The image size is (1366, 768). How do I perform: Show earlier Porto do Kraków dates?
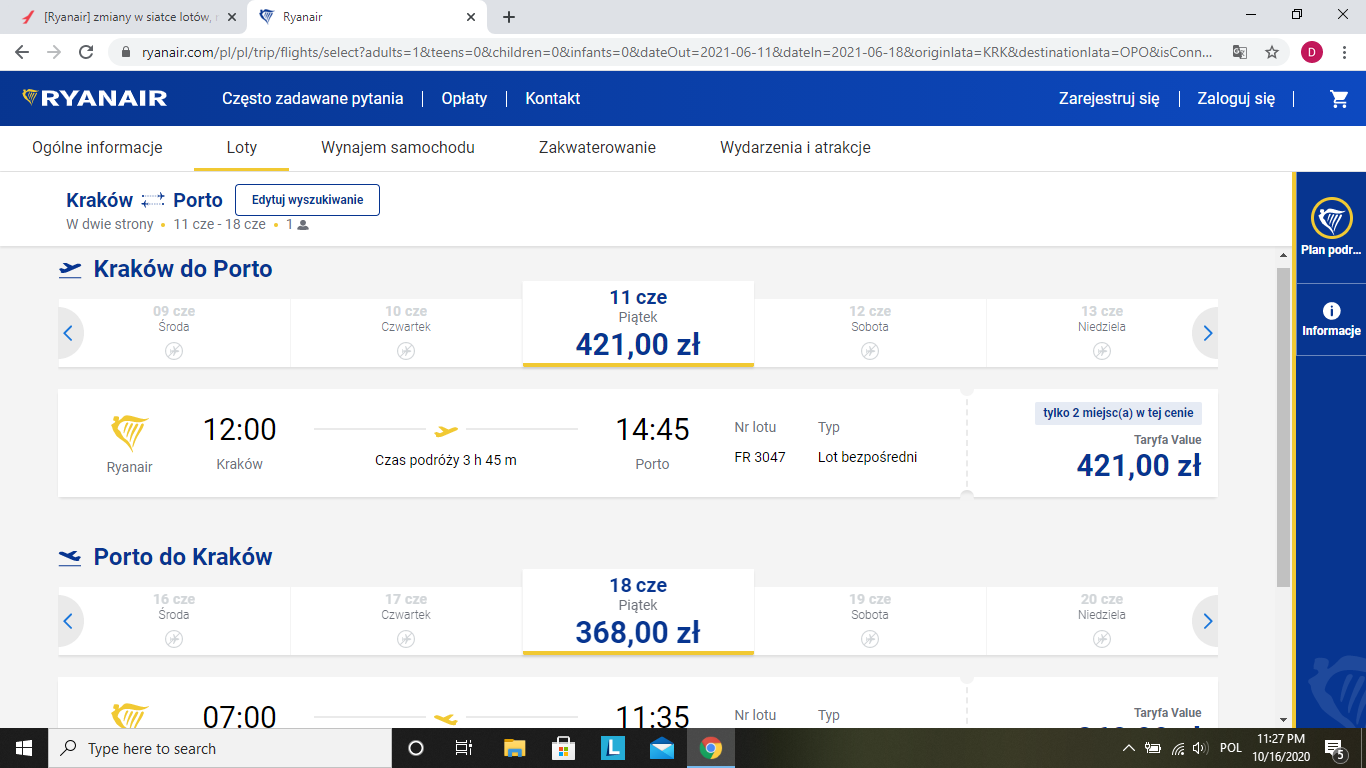(68, 621)
